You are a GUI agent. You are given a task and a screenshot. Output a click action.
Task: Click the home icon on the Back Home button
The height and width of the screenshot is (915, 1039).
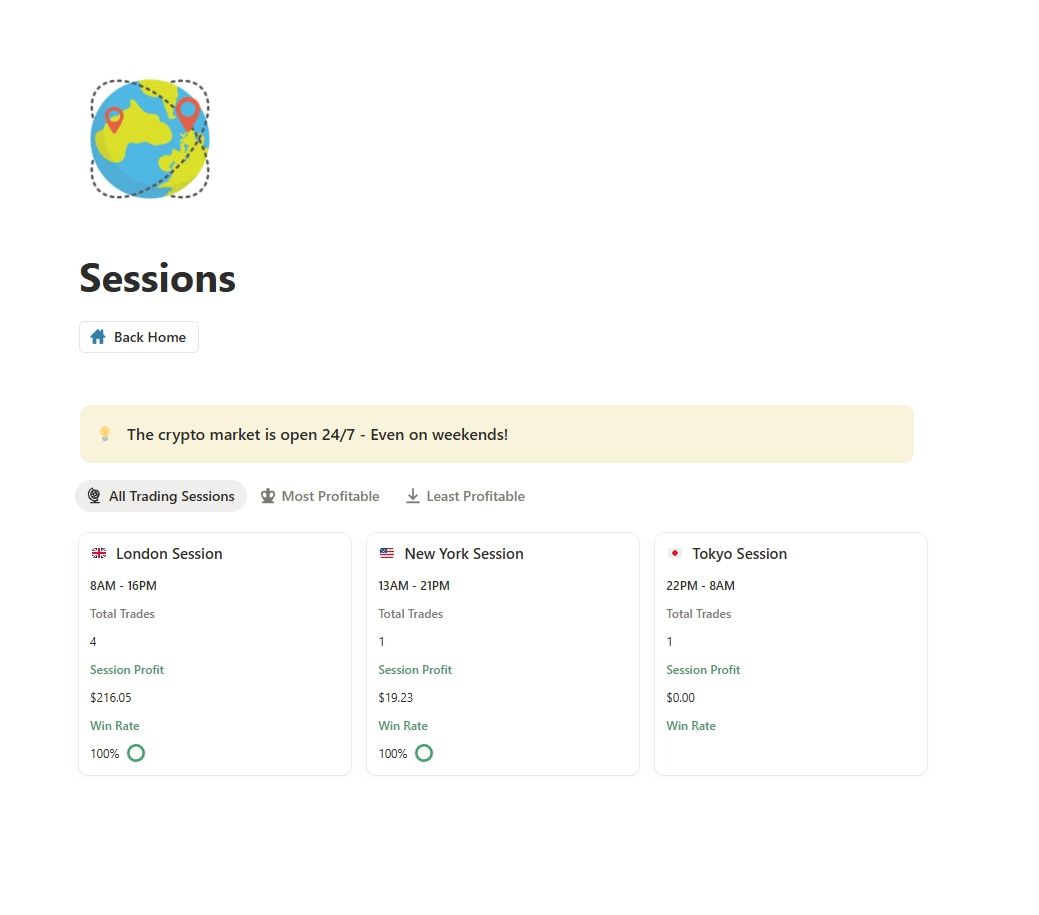[x=97, y=336]
